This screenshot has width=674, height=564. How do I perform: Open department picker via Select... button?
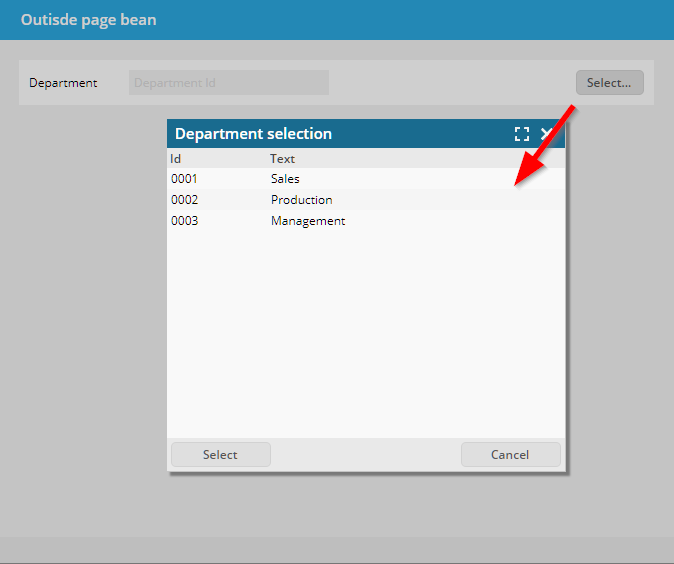(x=609, y=83)
